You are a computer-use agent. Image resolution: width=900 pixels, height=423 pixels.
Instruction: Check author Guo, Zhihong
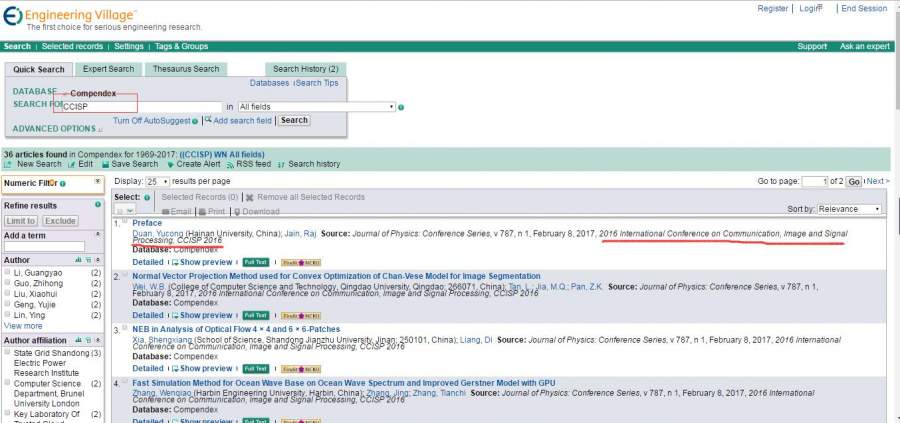coord(7,283)
